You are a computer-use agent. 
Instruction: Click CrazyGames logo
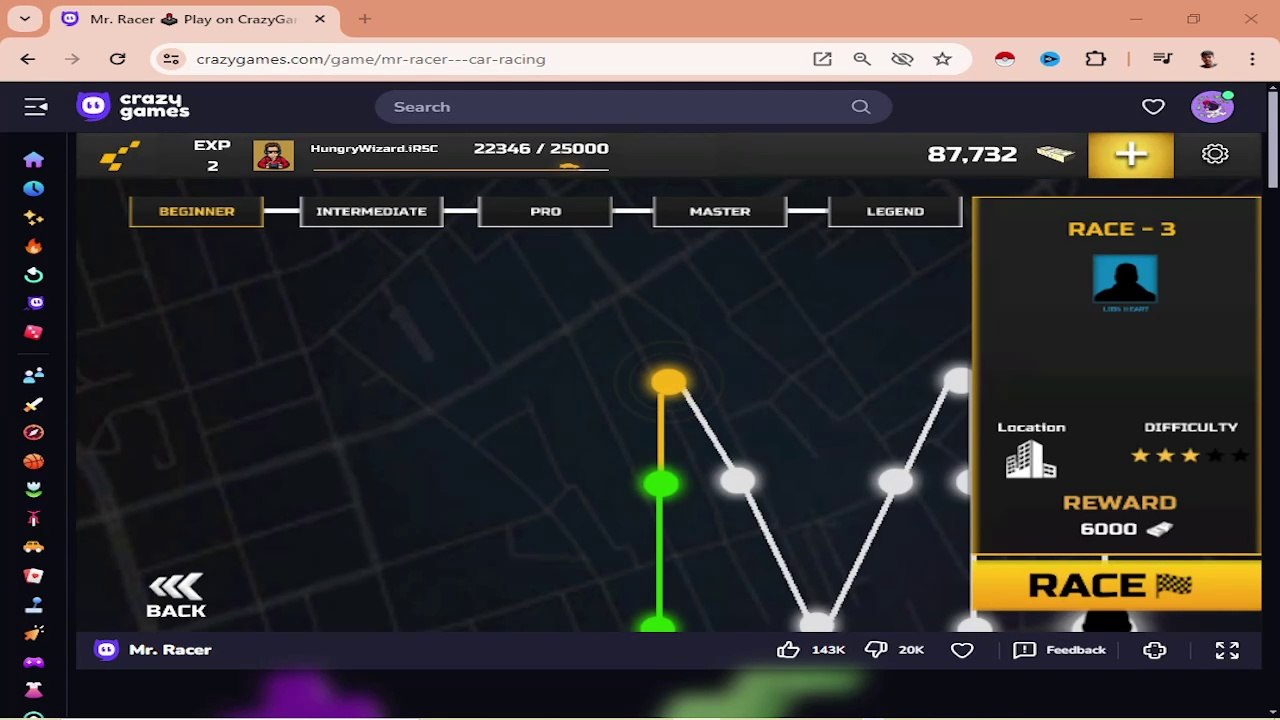[x=133, y=106]
